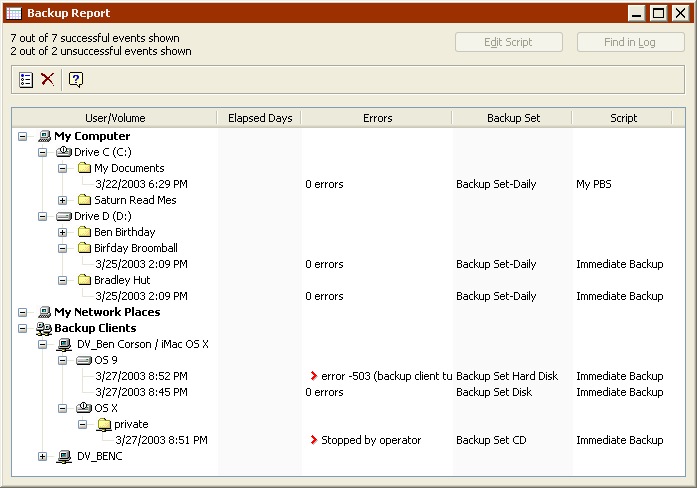Expand the Ben Birthday folder

[62, 232]
